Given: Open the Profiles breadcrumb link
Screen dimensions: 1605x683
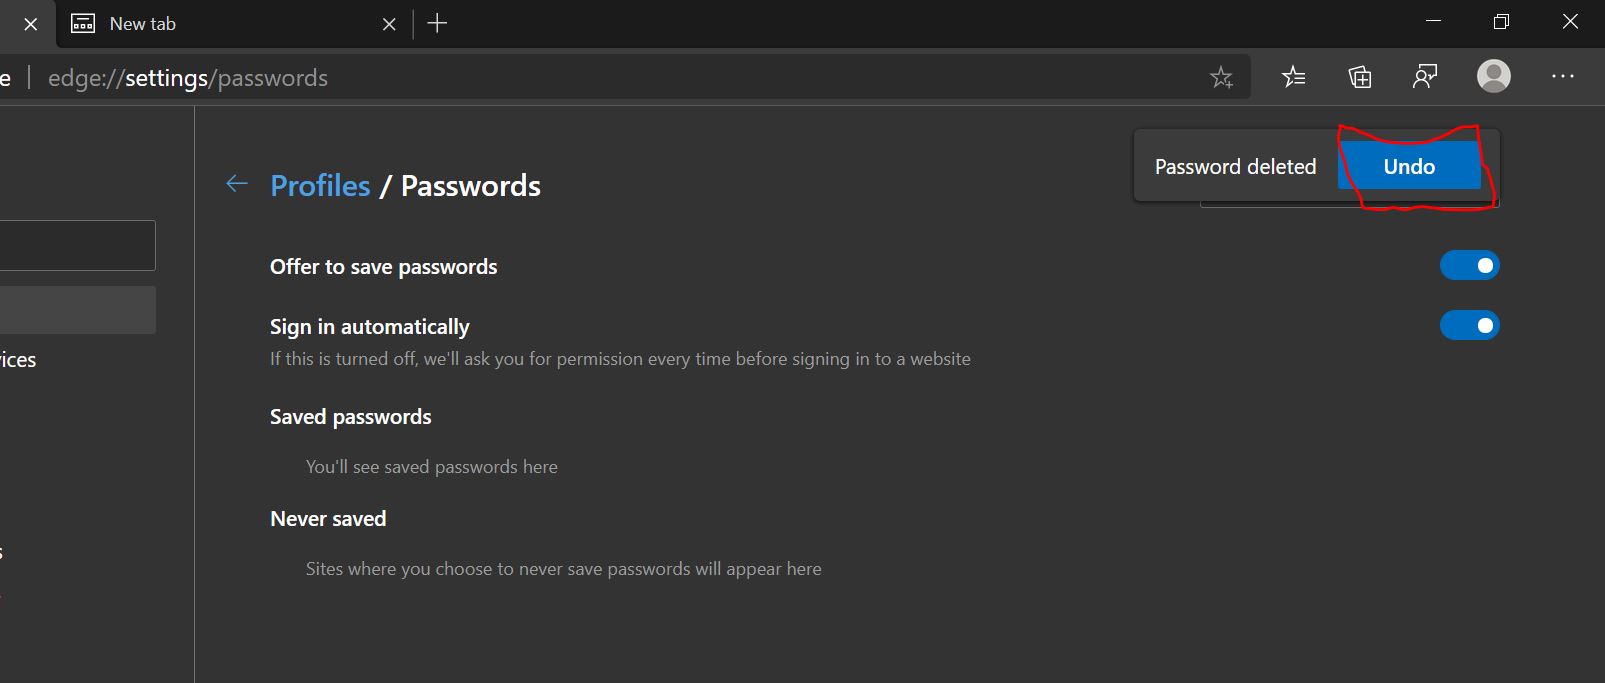Looking at the screenshot, I should coord(320,185).
